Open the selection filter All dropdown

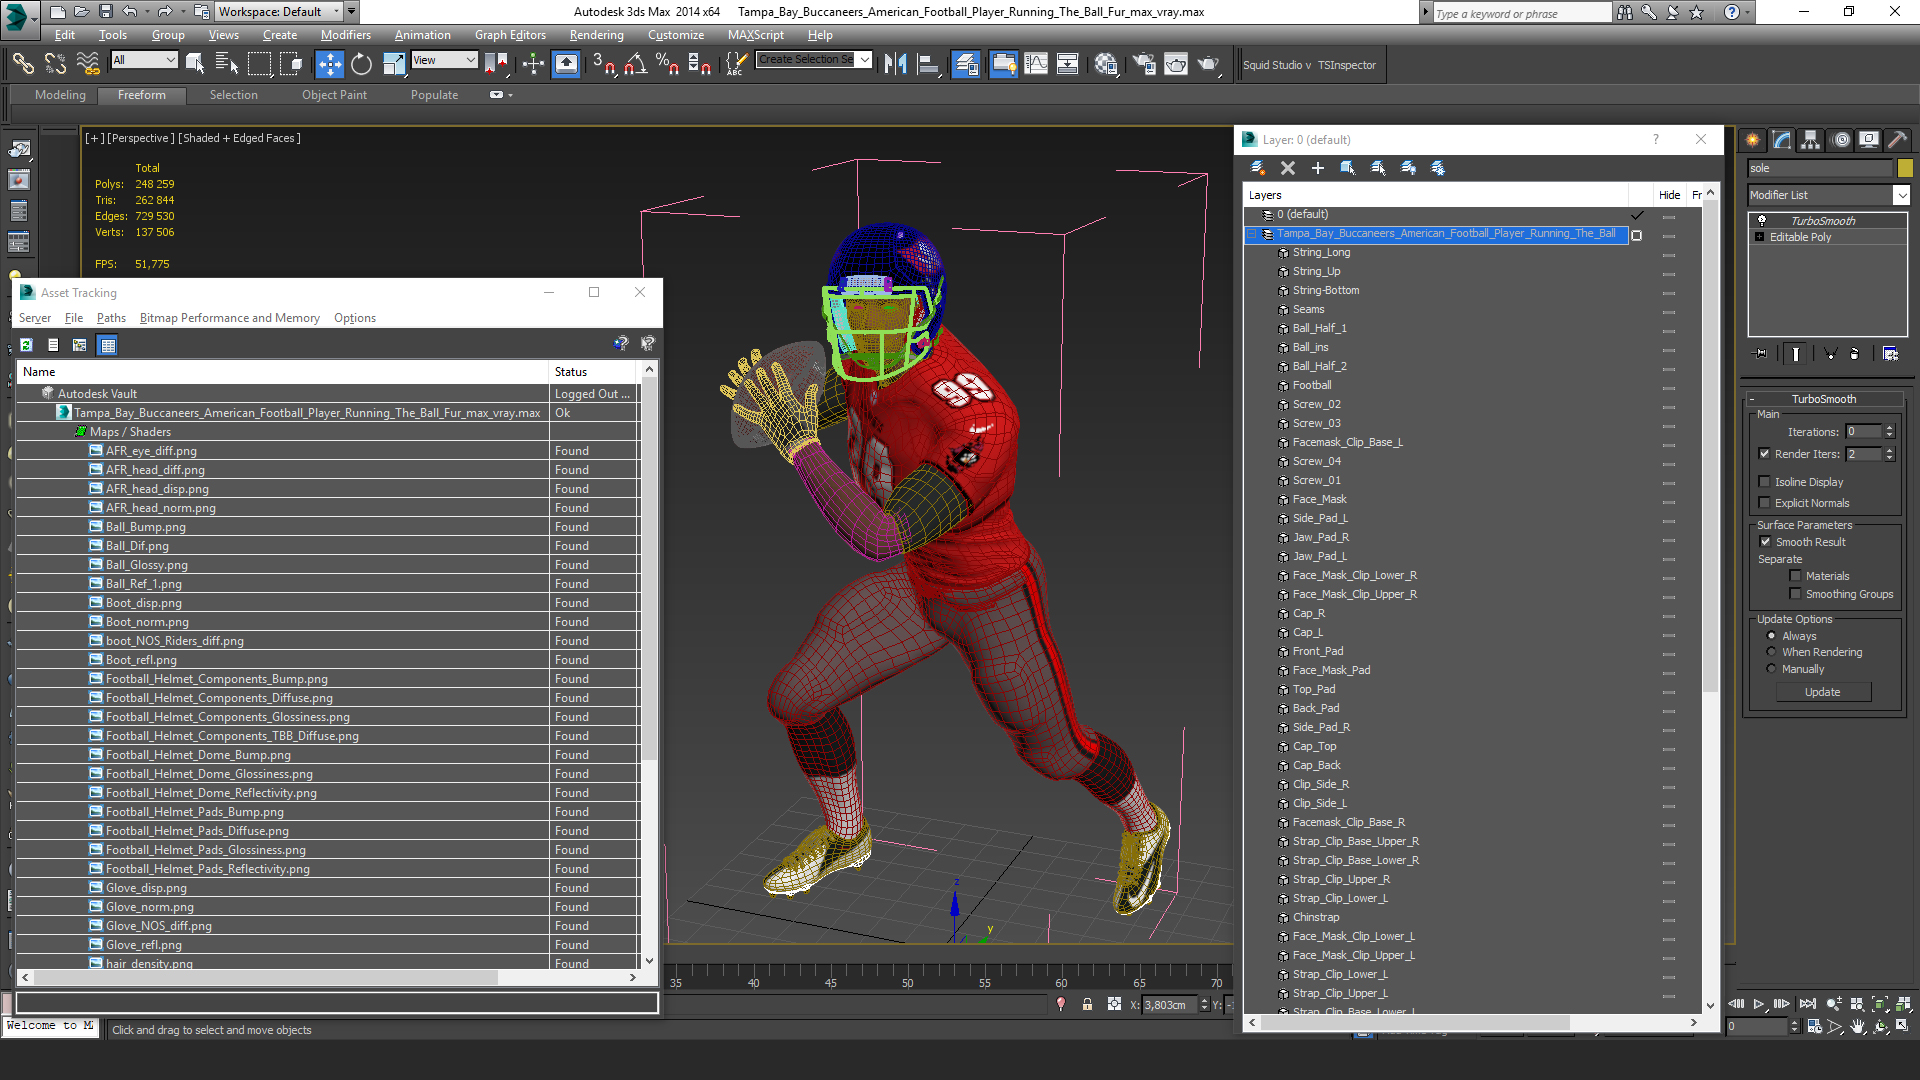point(144,60)
